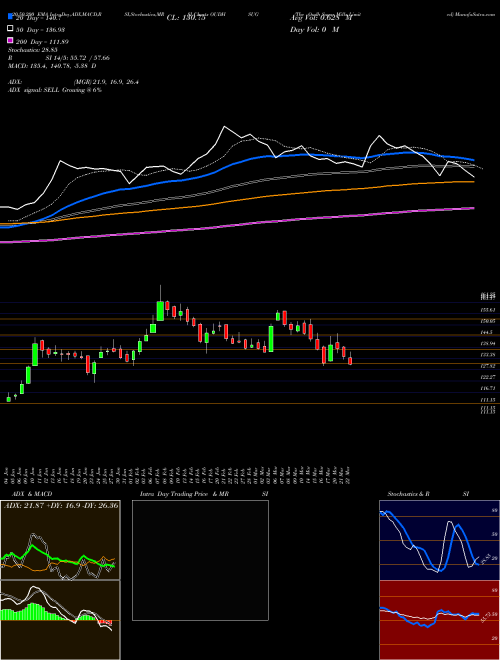Viewport: 500px width, 660px height.
Task: Click the 'Intra Day Trading Price & MR' title
Action: (184, 494)
